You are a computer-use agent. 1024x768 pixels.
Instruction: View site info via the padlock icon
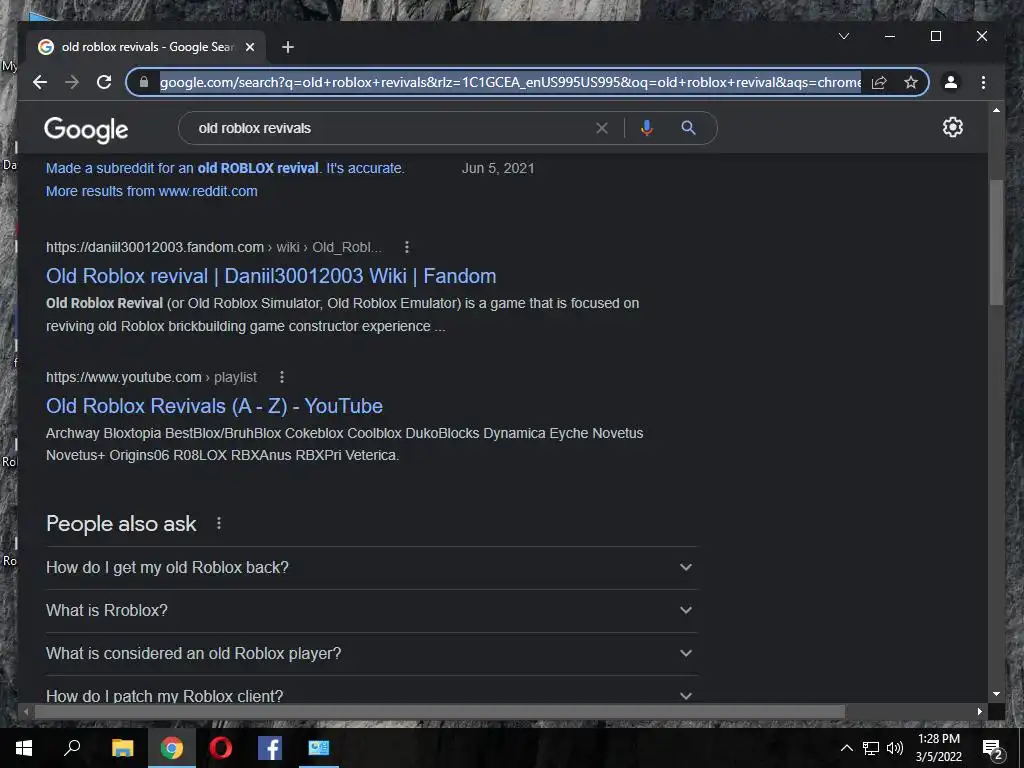tap(144, 82)
